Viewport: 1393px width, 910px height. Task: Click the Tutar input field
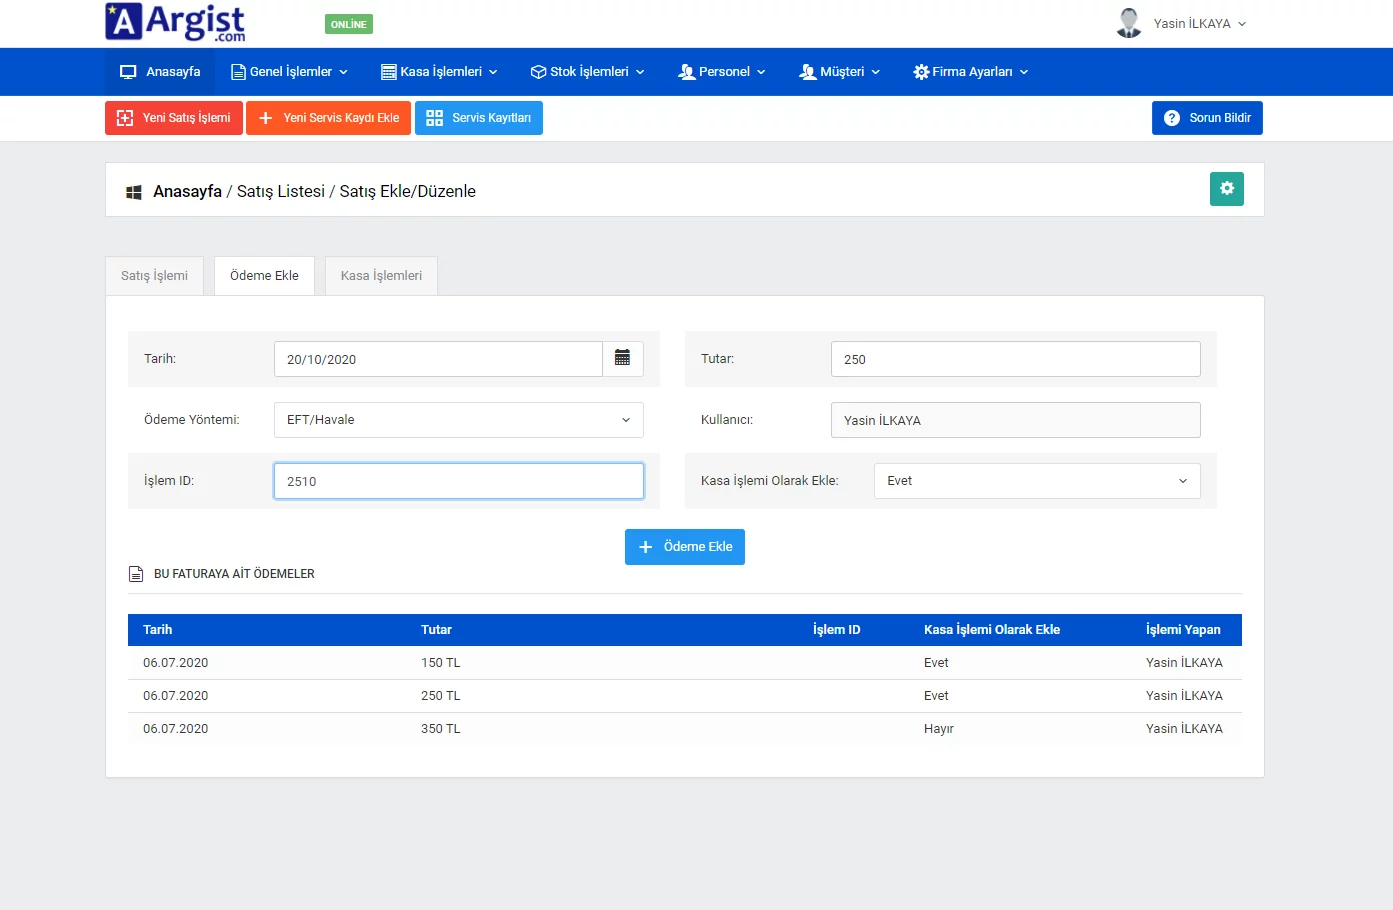tap(1015, 359)
